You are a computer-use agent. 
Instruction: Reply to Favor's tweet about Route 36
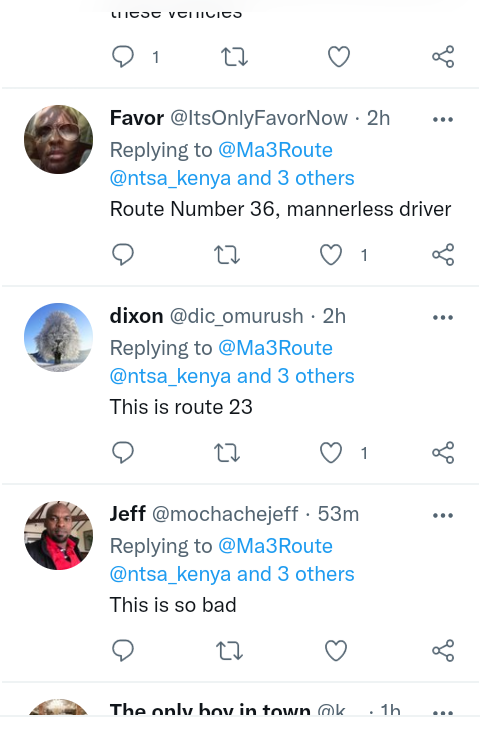tap(123, 255)
